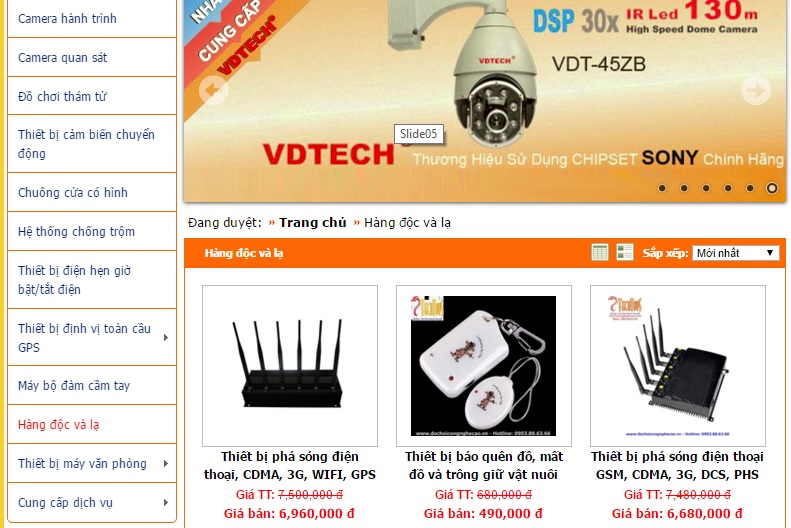The image size is (791, 528).
Task: Open the pet keychain tracker product image
Action: pos(483,366)
